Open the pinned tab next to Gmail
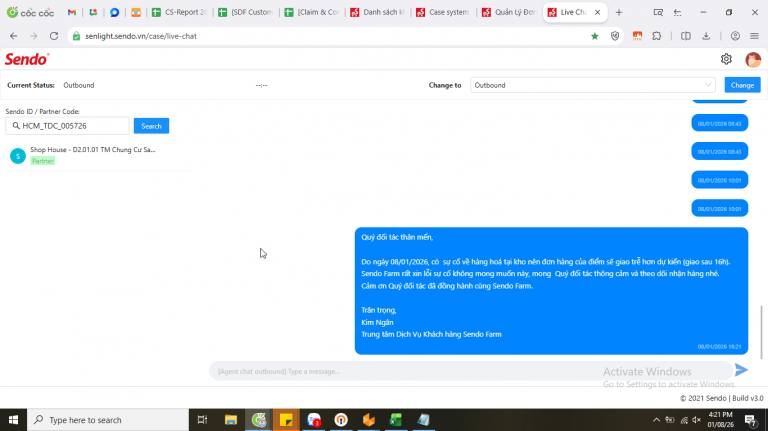Image resolution: width=768 pixels, height=431 pixels. coord(93,12)
